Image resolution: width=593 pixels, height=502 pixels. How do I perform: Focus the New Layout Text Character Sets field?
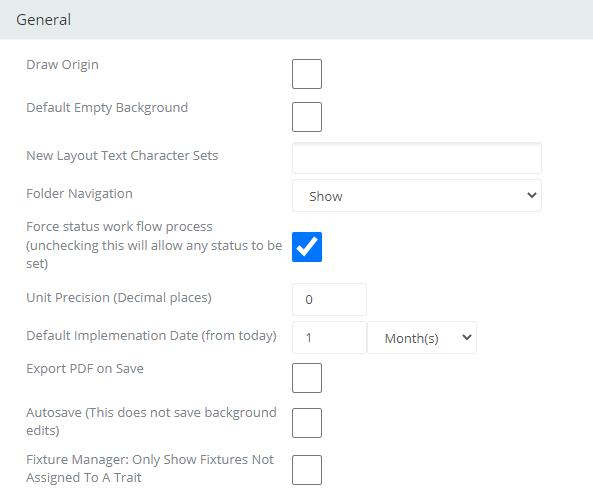pos(417,158)
